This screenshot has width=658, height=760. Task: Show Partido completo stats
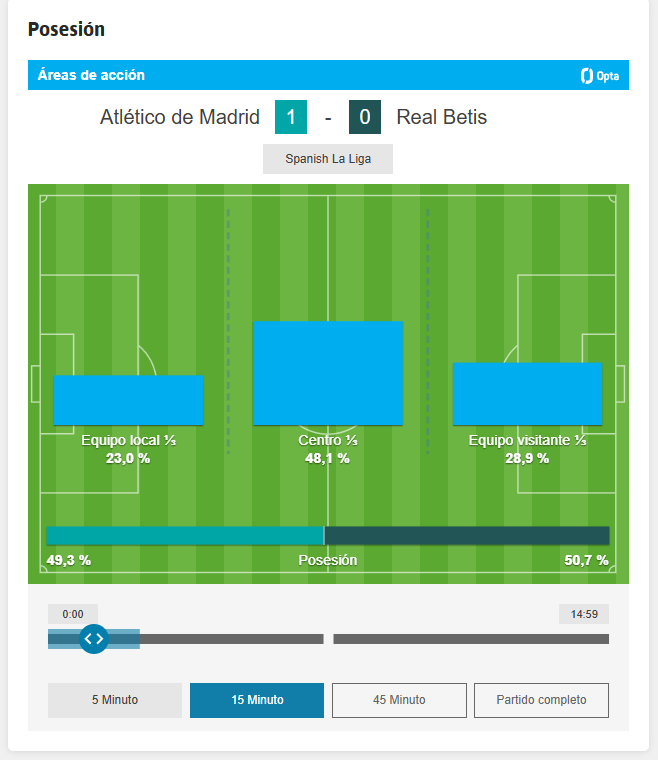[x=541, y=700]
